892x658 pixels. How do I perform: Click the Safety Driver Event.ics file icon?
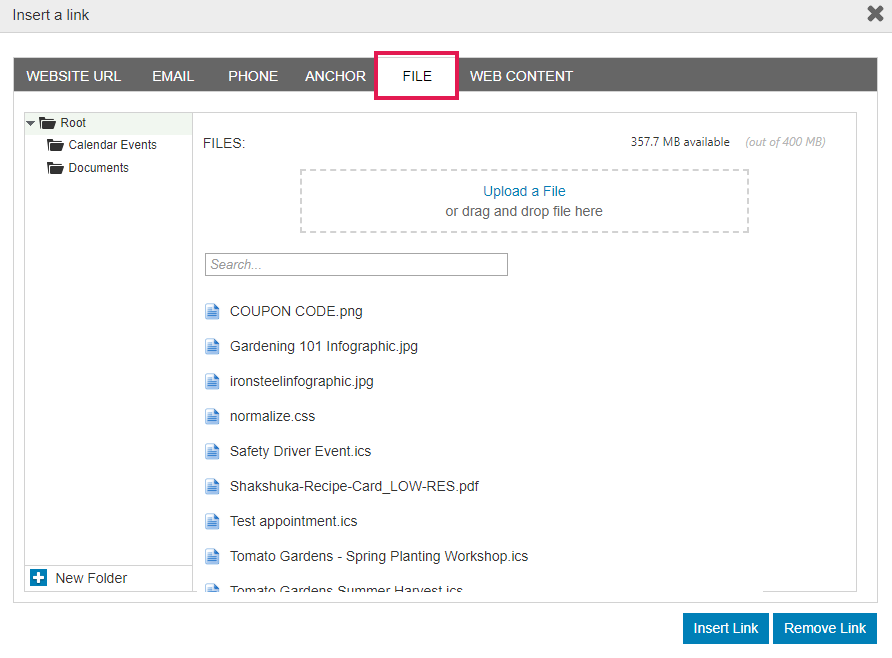(x=212, y=452)
